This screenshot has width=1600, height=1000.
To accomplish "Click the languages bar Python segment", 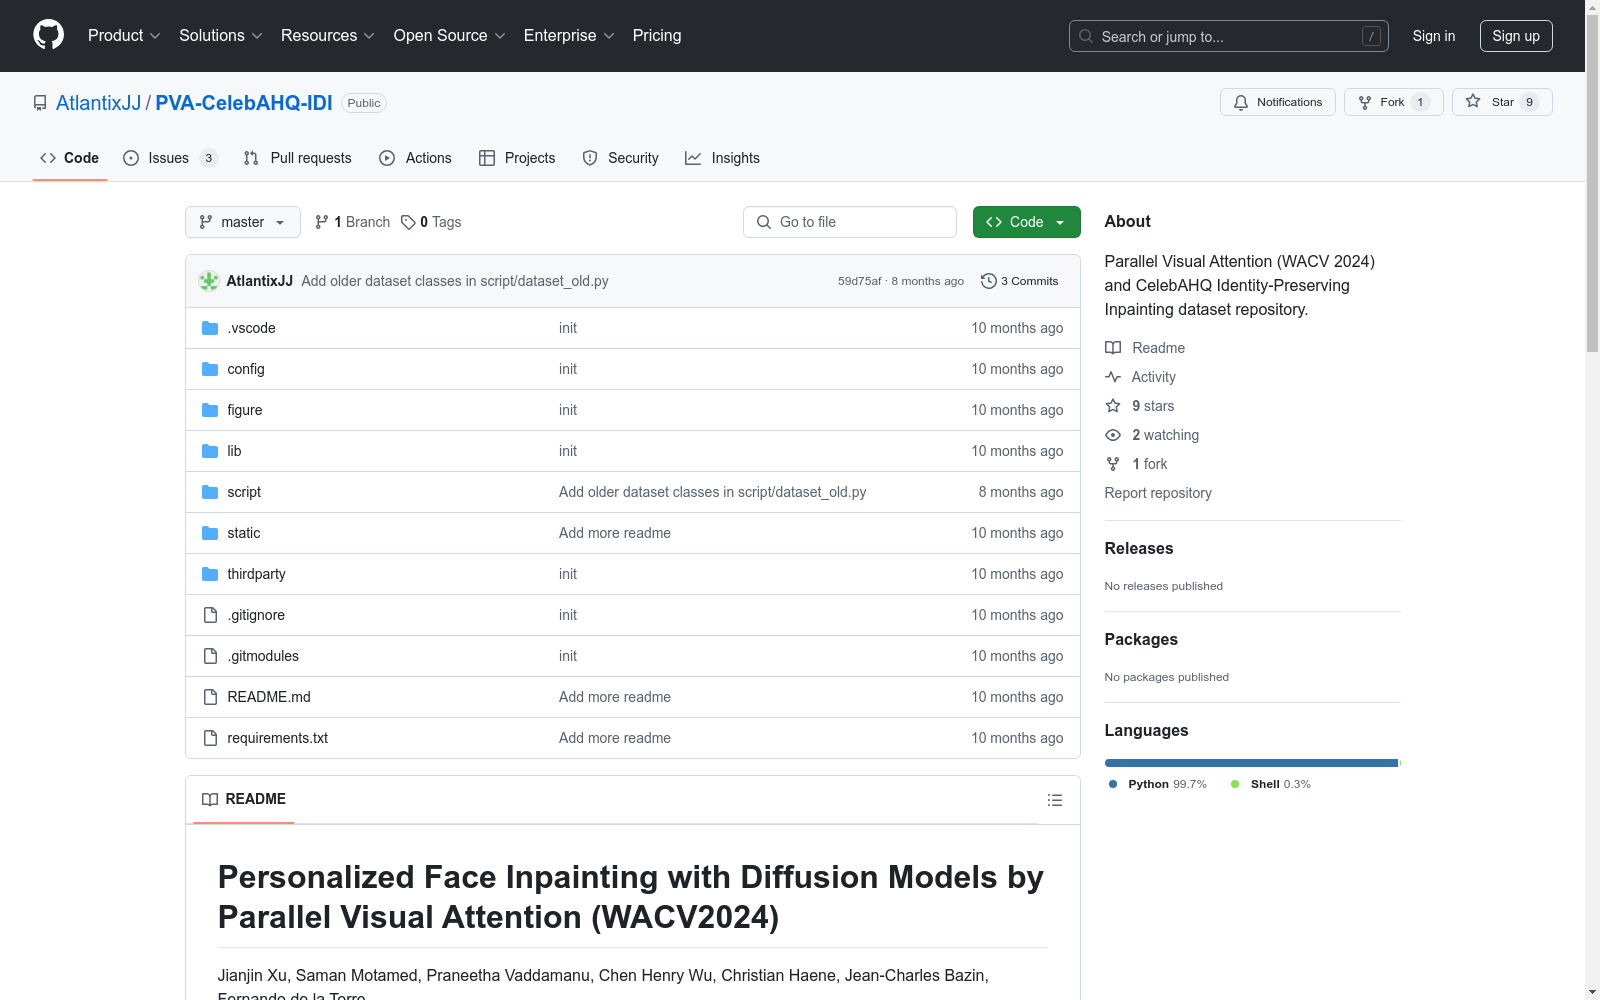I will [1251, 763].
